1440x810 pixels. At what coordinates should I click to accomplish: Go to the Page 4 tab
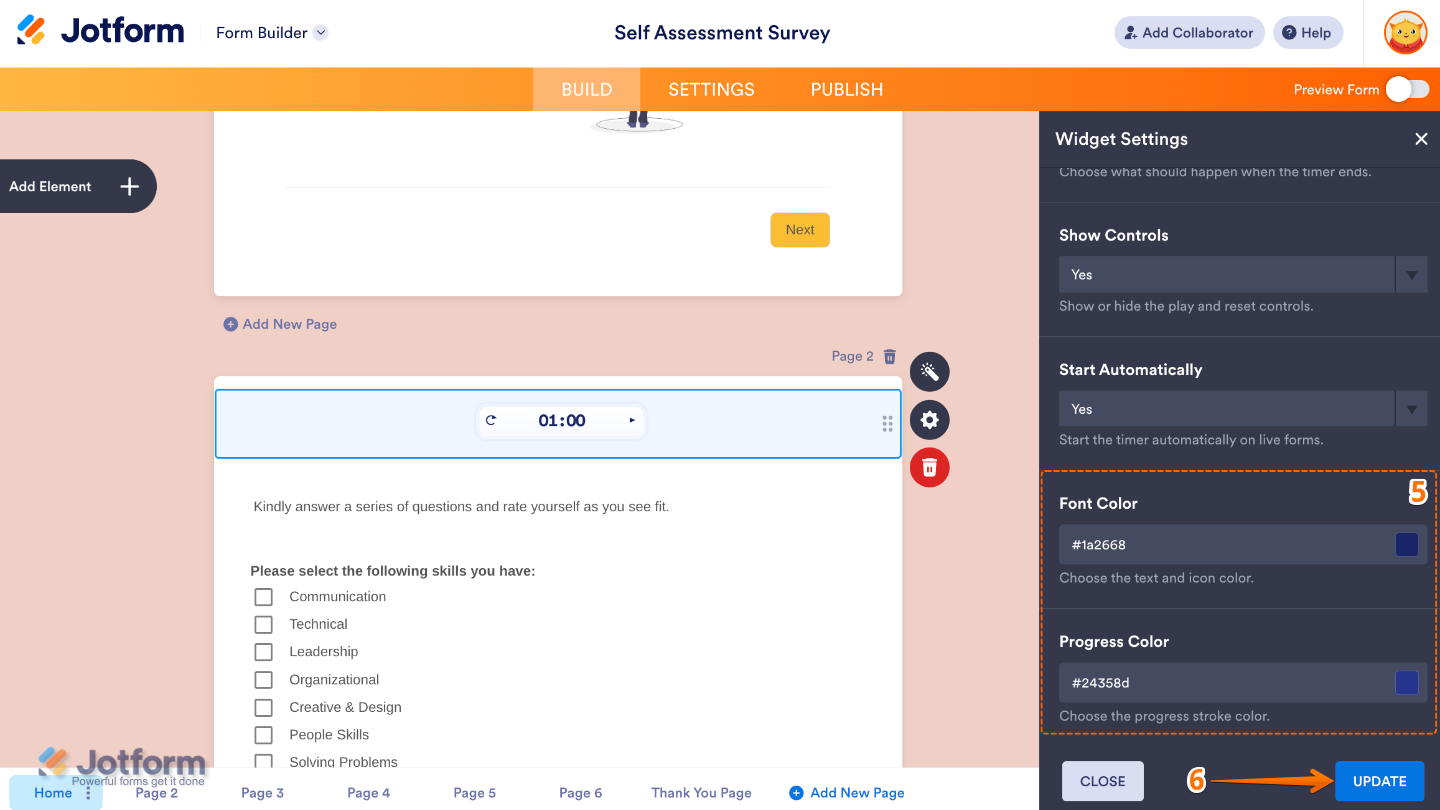pos(368,792)
